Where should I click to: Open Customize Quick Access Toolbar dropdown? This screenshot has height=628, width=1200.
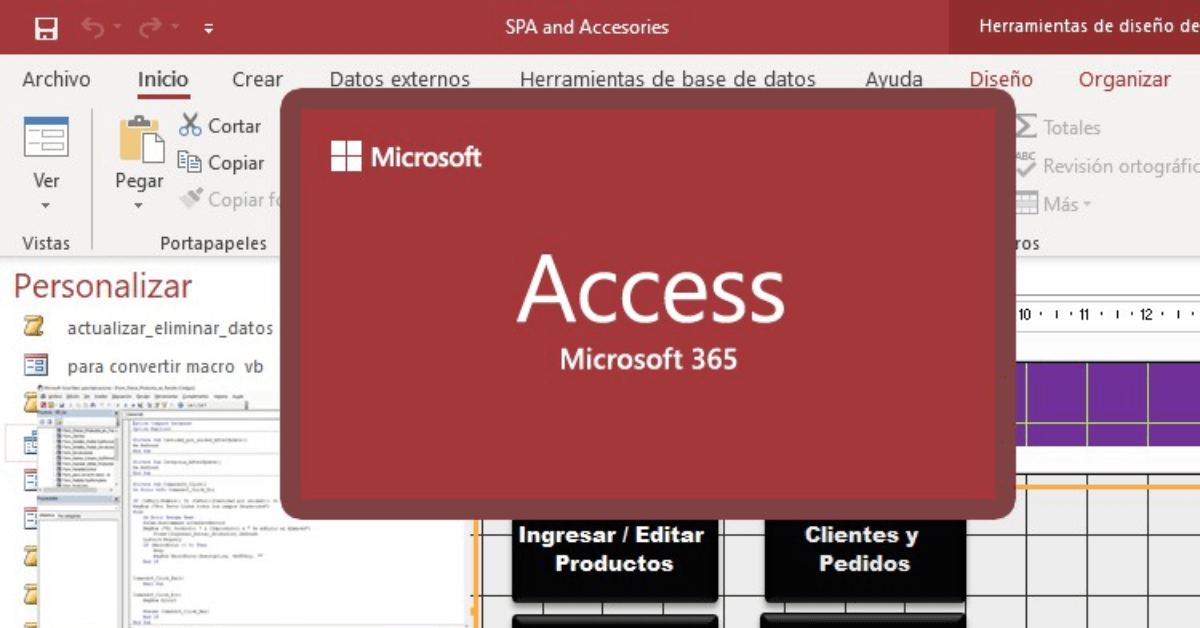(209, 29)
